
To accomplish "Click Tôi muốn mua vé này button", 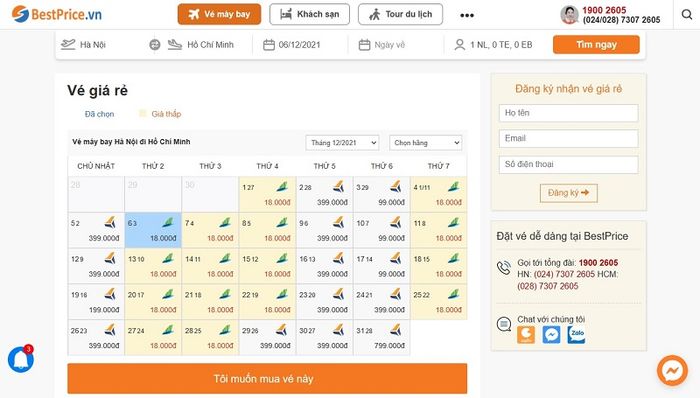I will [x=267, y=379].
